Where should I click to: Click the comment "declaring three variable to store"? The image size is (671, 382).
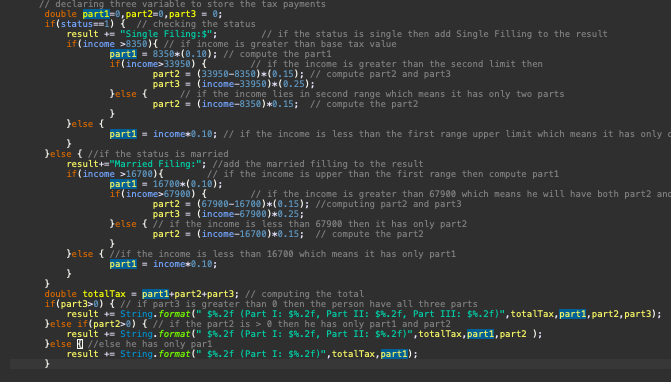145,4
